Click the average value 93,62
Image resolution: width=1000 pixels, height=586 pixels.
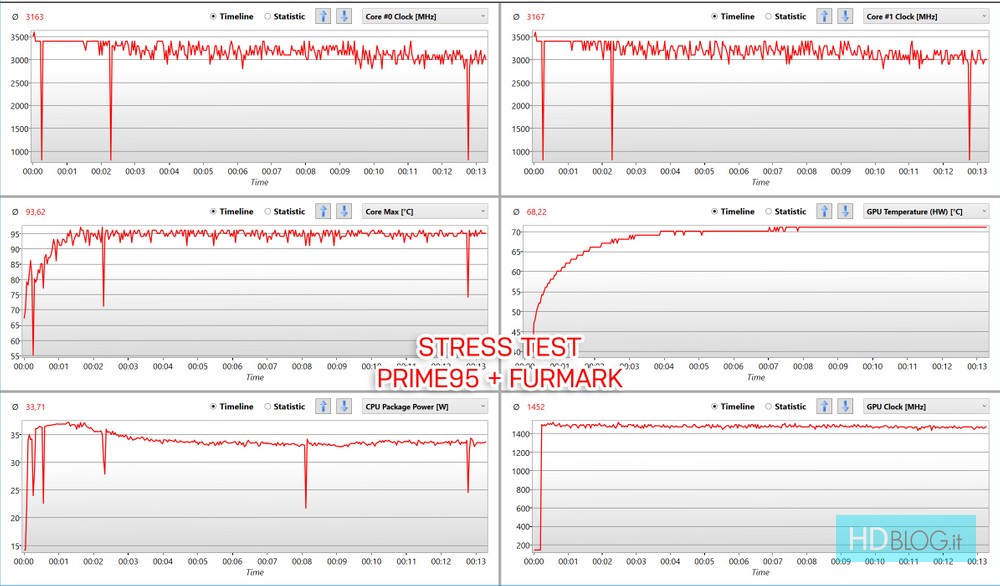(x=36, y=212)
